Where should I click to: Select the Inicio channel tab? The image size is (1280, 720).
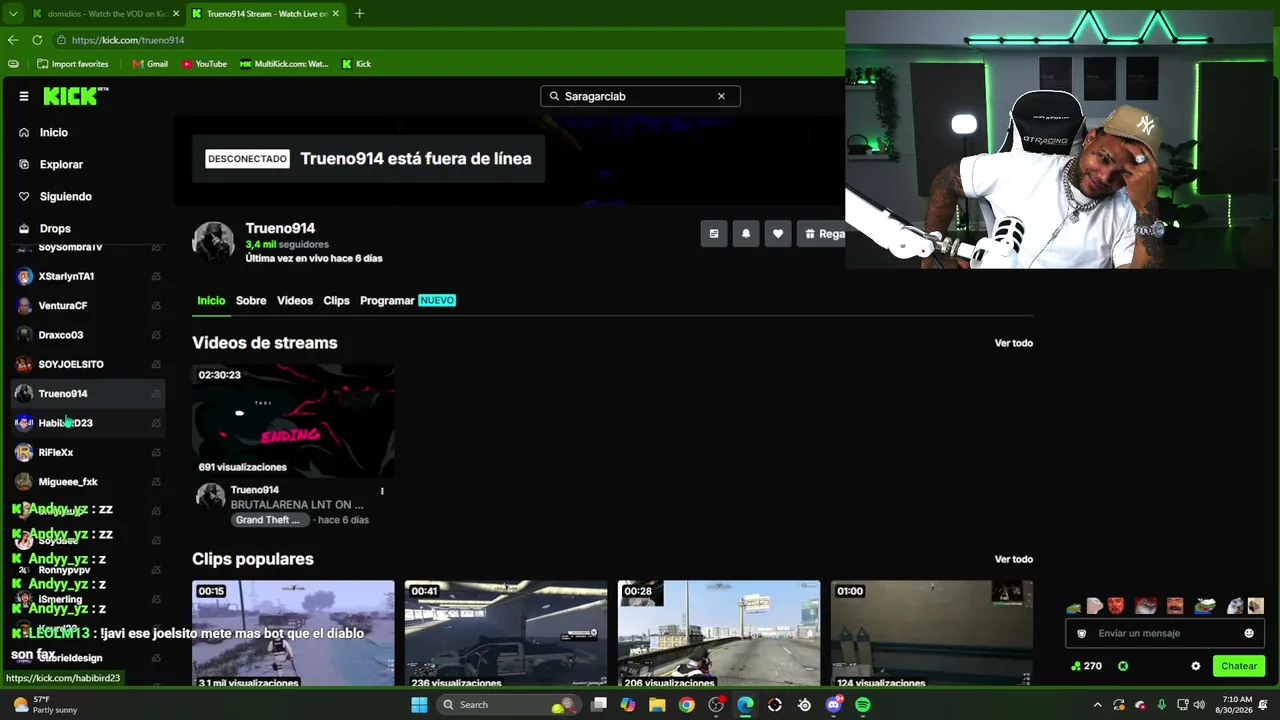click(211, 300)
